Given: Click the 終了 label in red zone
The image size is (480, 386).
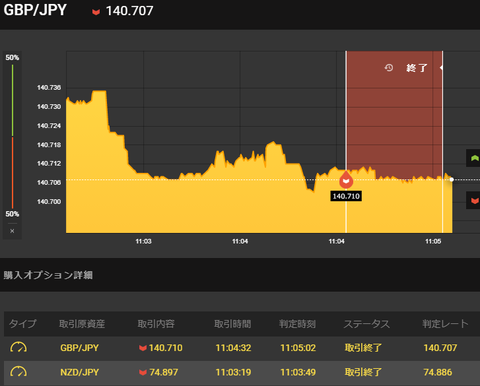Looking at the screenshot, I should (416, 68).
